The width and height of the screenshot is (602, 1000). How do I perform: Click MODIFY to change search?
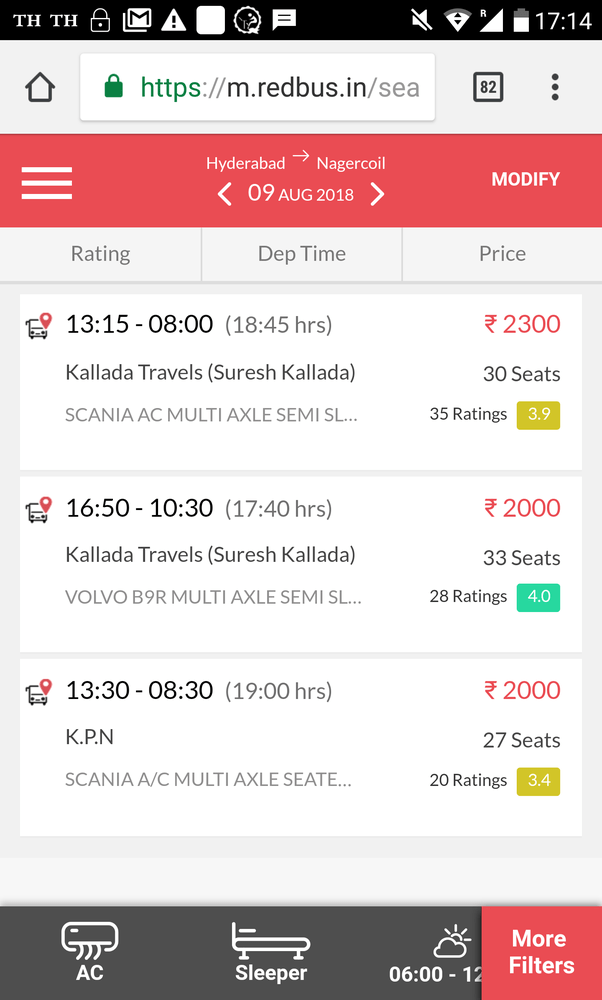[525, 179]
